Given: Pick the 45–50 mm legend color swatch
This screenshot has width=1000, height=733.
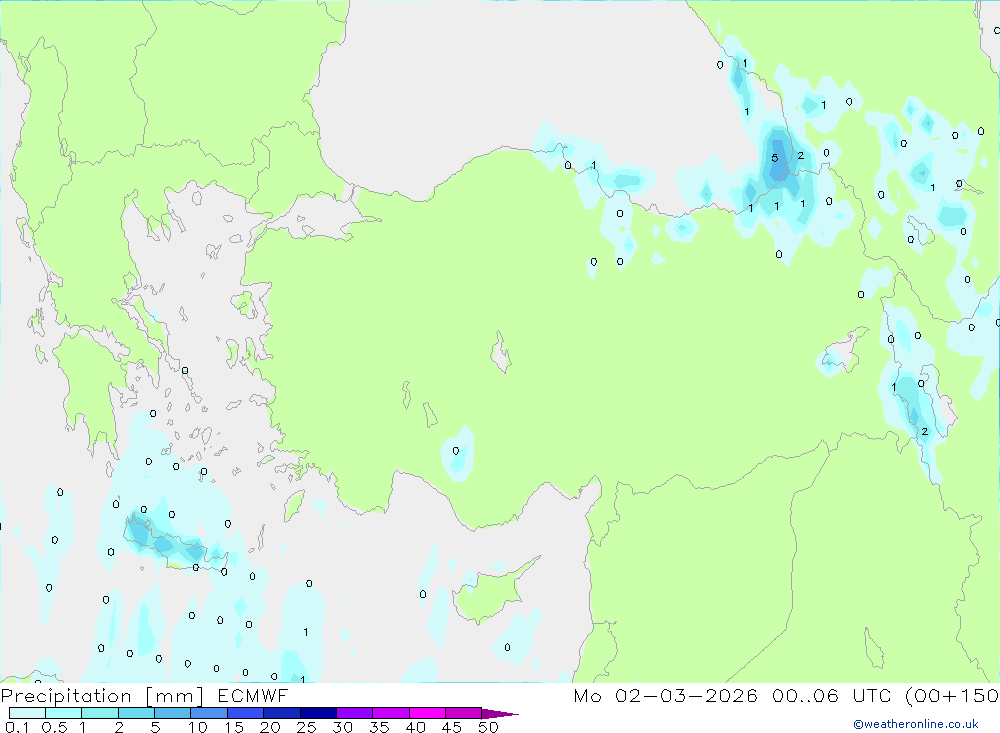Looking at the screenshot, I should (x=464, y=713).
